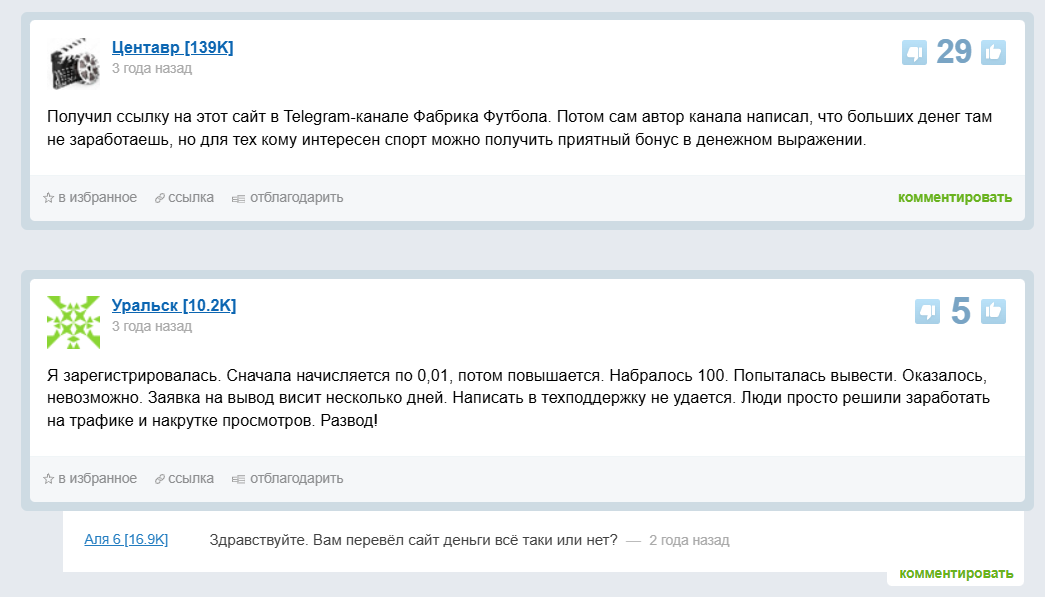Click отблагодарить under Уральск's review
This screenshot has height=597, width=1045.
click(x=288, y=479)
